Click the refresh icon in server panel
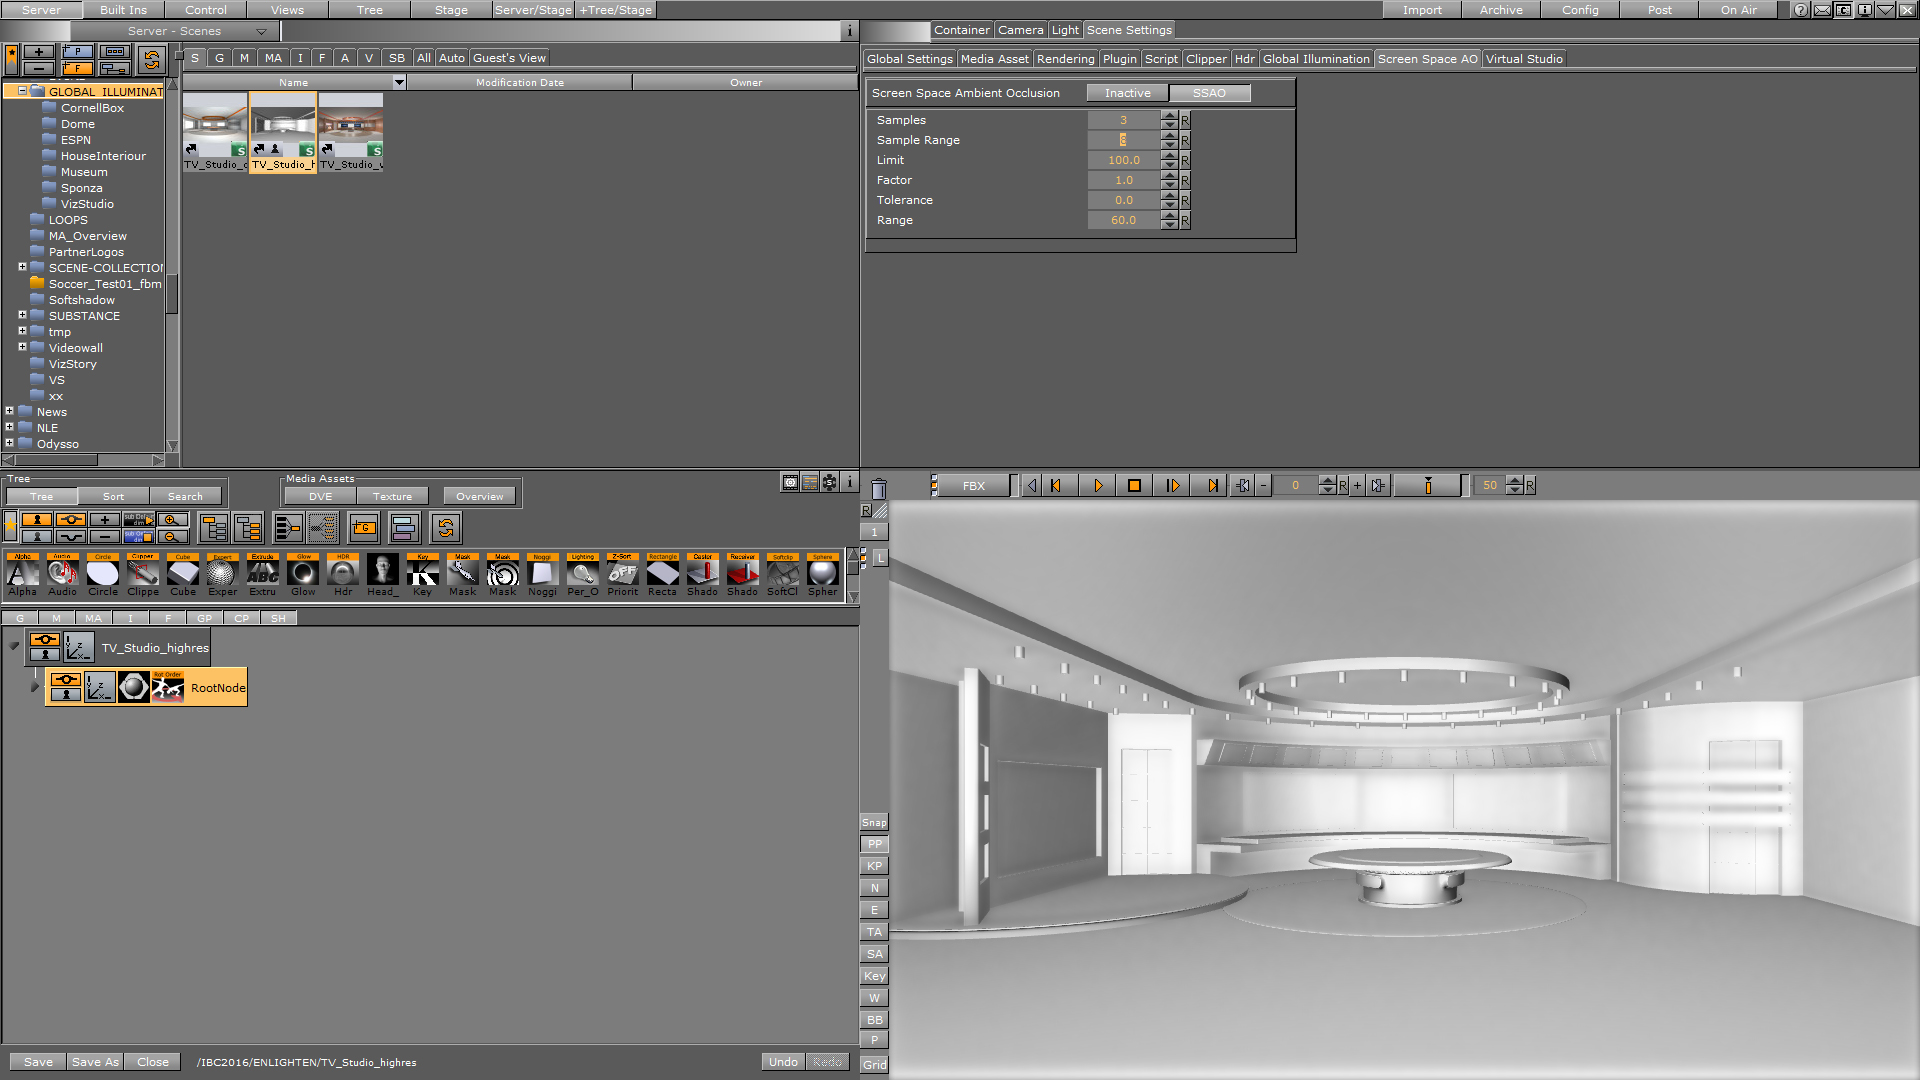The image size is (1920, 1080). (x=151, y=60)
